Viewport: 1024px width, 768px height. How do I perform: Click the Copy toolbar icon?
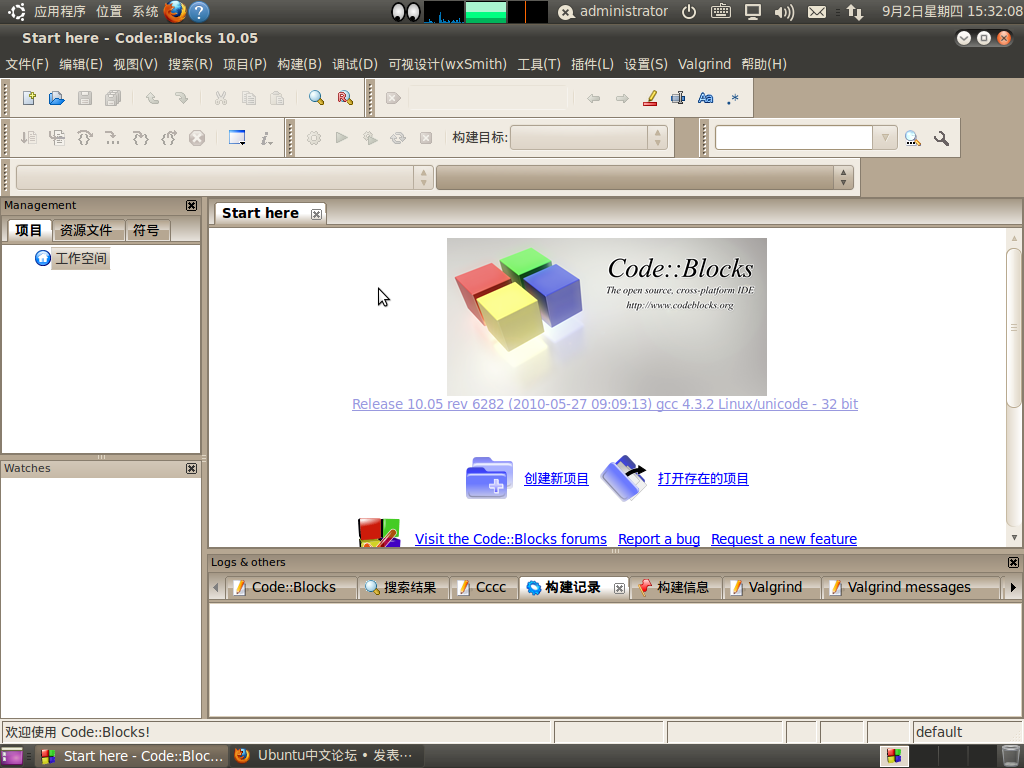click(x=249, y=98)
